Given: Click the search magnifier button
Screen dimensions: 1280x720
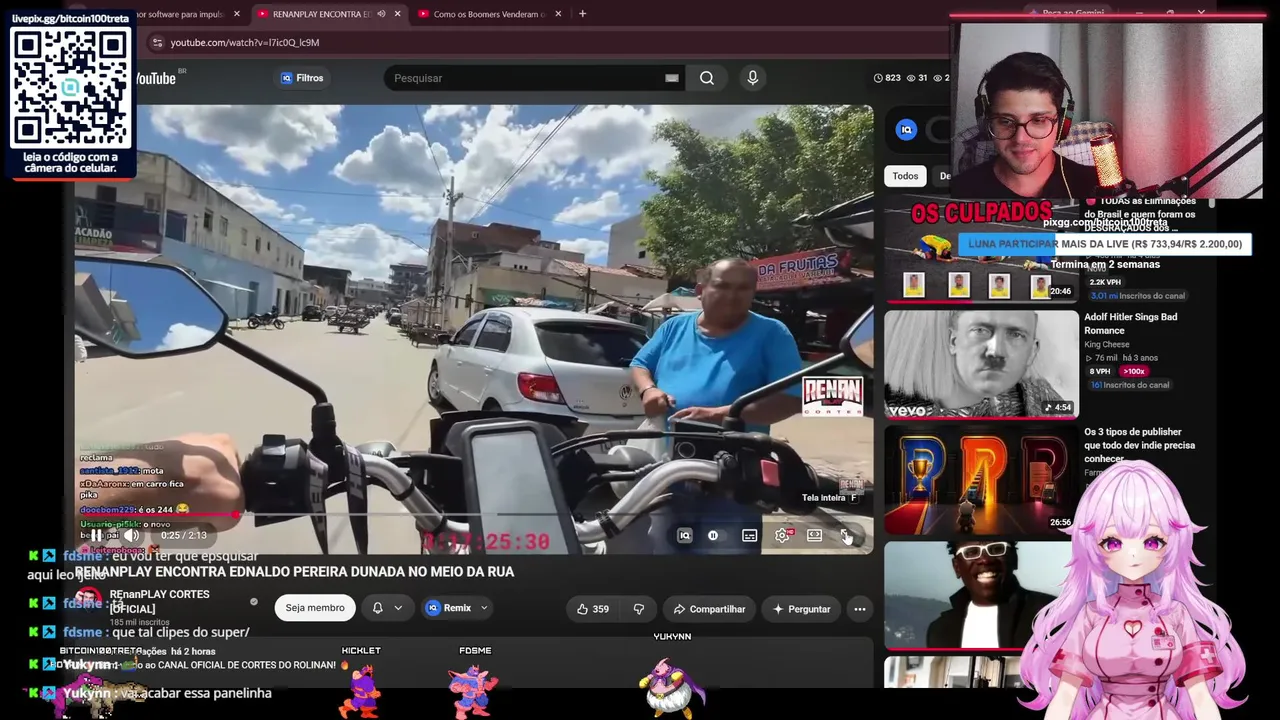Looking at the screenshot, I should 707,78.
